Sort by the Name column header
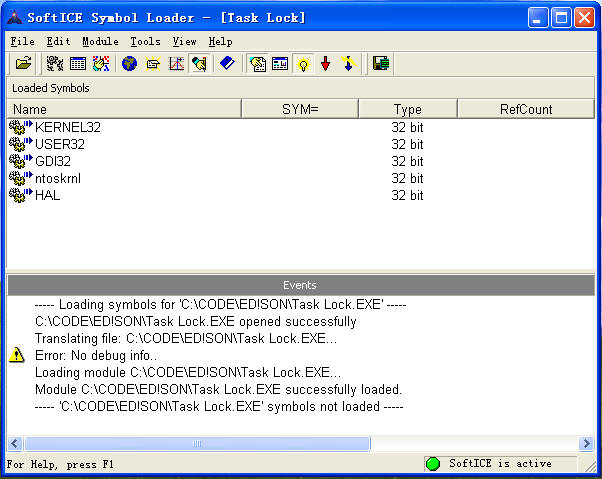 (124, 109)
